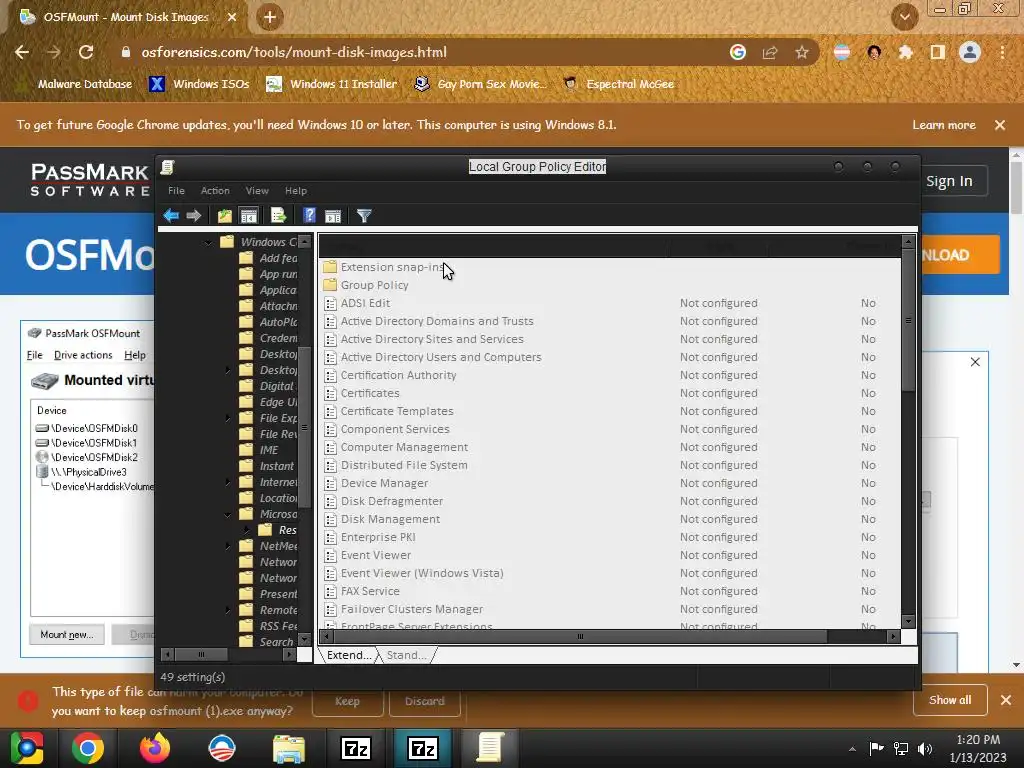The height and width of the screenshot is (768, 1024).
Task: Click the Forward arrow in Group Policy toolbar
Action: point(194,216)
